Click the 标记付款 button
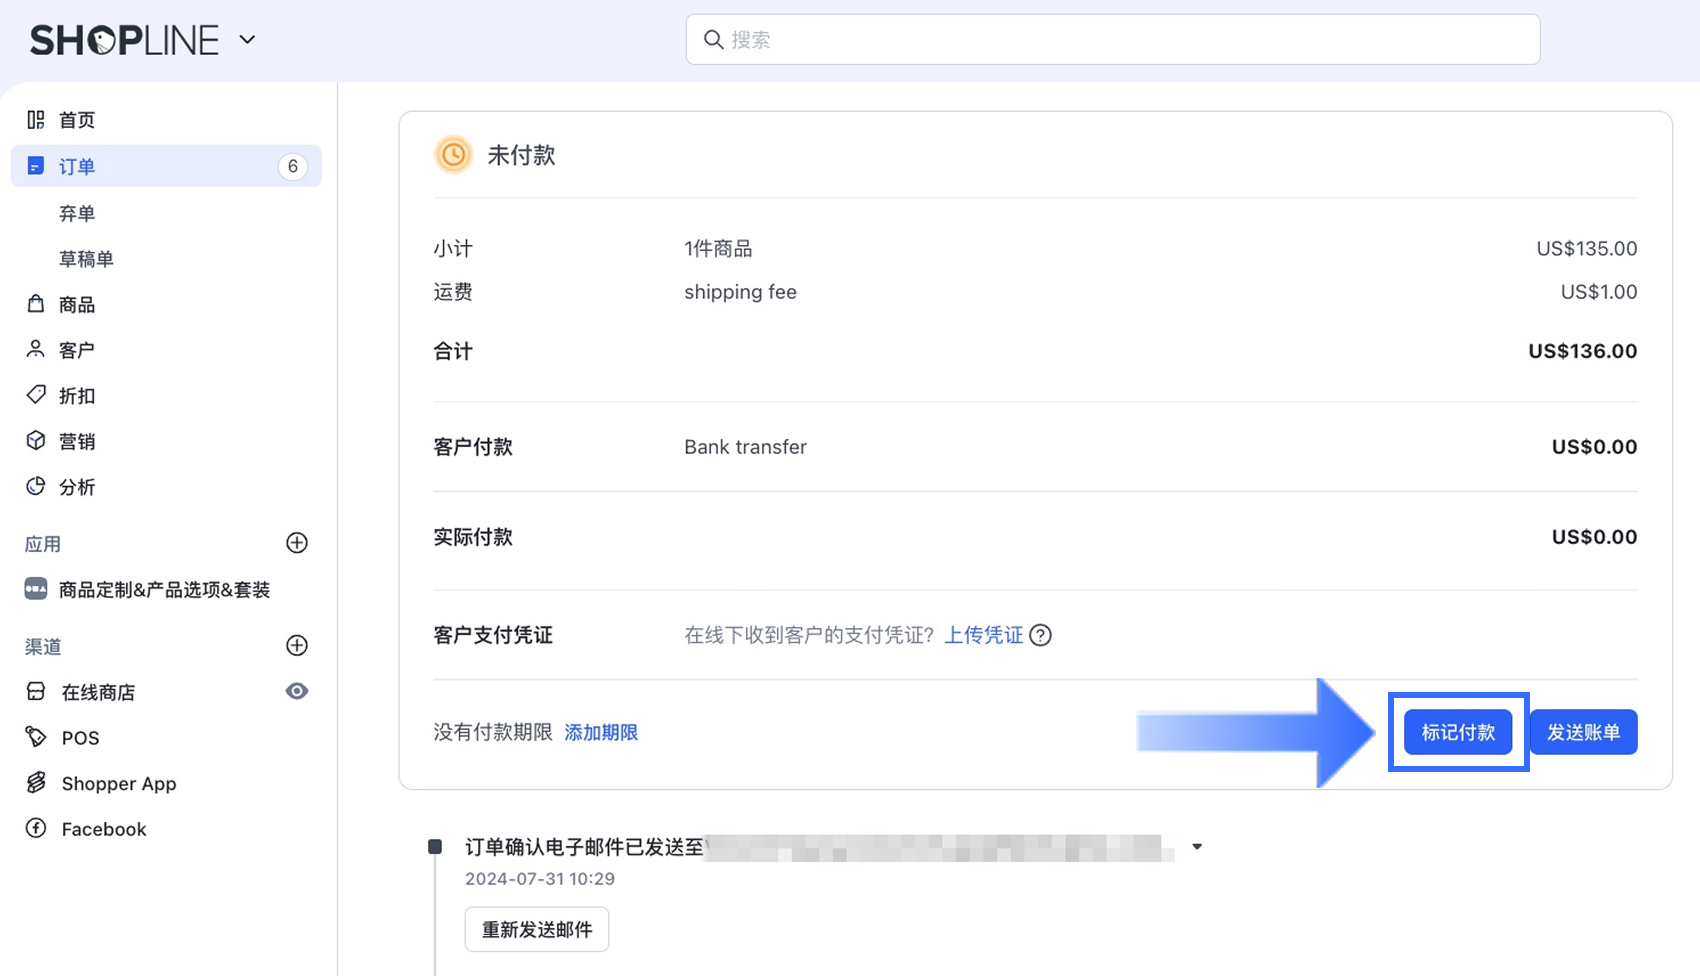Image resolution: width=1700 pixels, height=976 pixels. 1458,733
